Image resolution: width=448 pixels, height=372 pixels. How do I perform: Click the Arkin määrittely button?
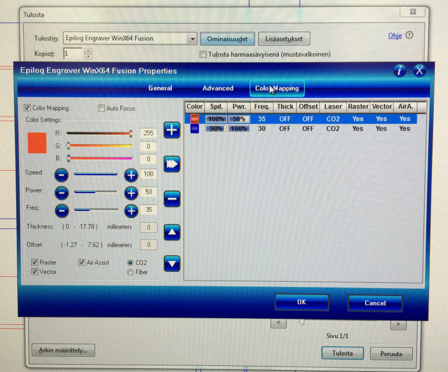coord(63,350)
